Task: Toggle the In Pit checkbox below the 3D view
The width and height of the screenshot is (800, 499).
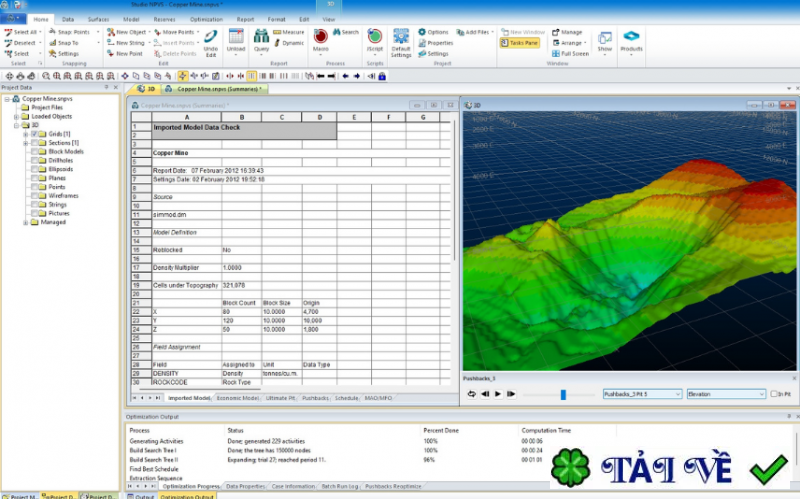Action: [774, 394]
